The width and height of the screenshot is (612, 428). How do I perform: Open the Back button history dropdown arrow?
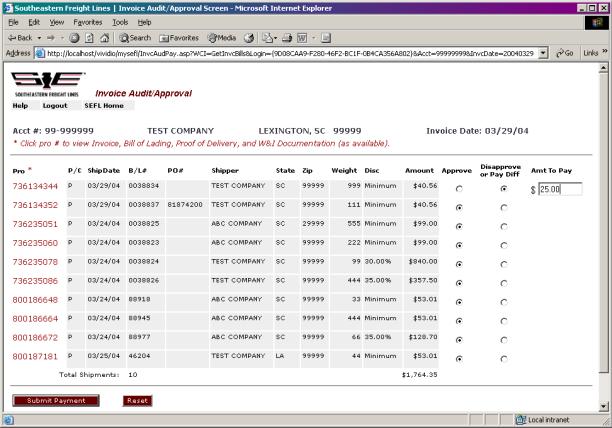(x=36, y=37)
